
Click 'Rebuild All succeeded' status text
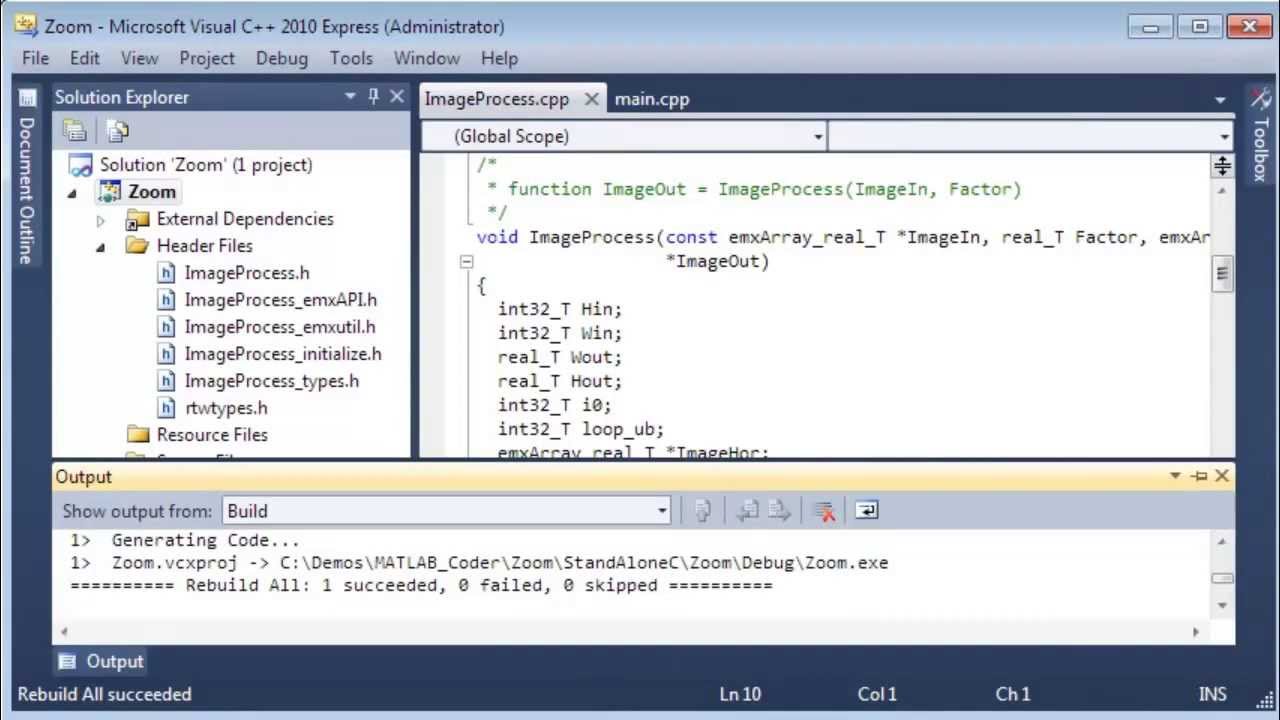(105, 694)
